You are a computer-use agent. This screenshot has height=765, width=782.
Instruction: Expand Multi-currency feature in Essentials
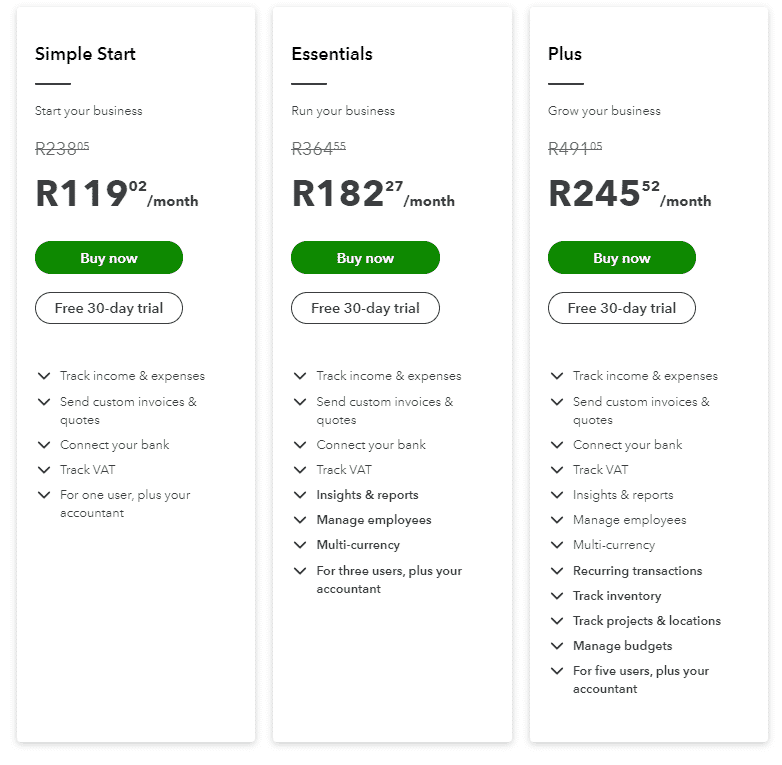click(300, 545)
